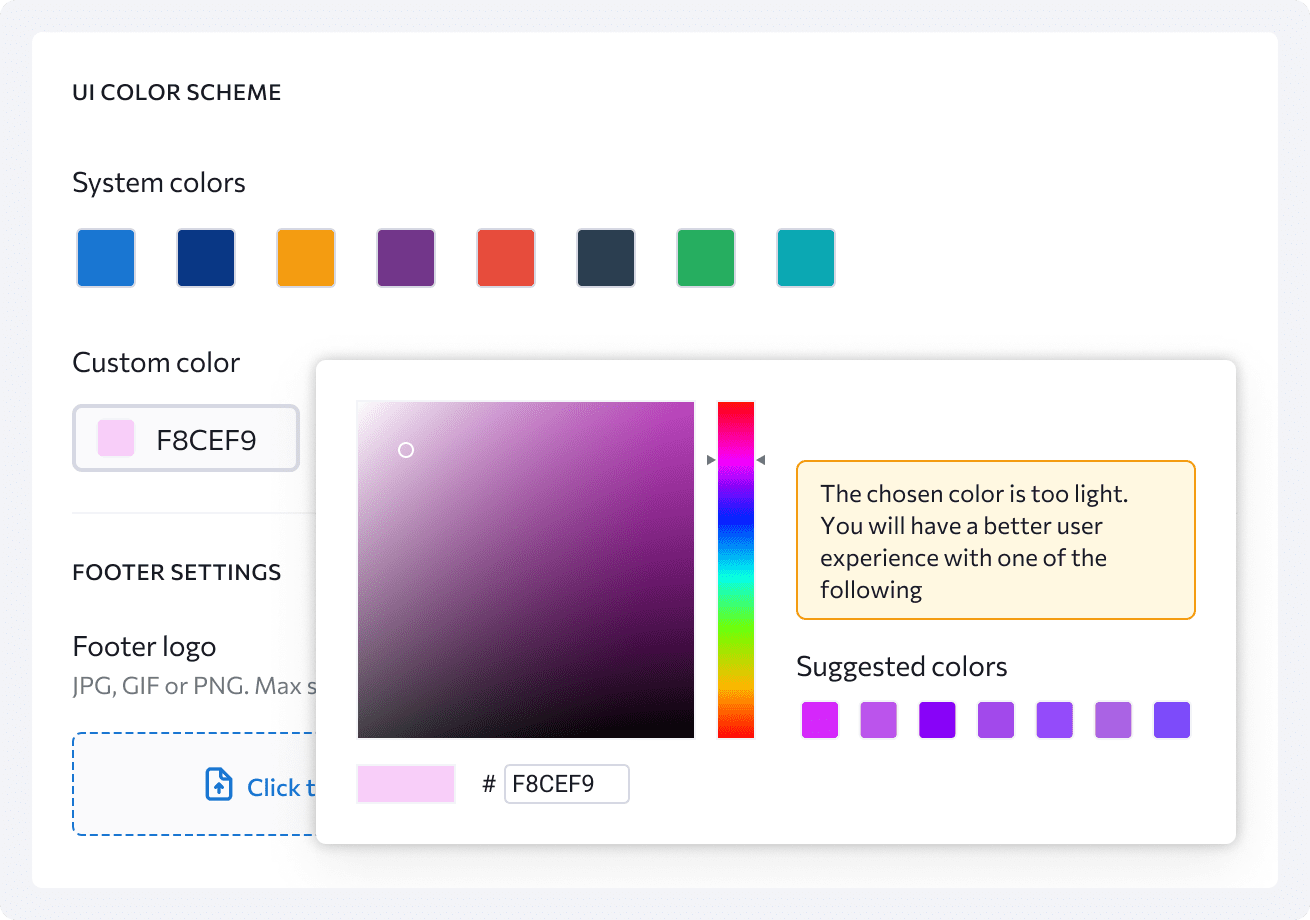Select the blue system color swatch
The image size is (1310, 920).
106,258
